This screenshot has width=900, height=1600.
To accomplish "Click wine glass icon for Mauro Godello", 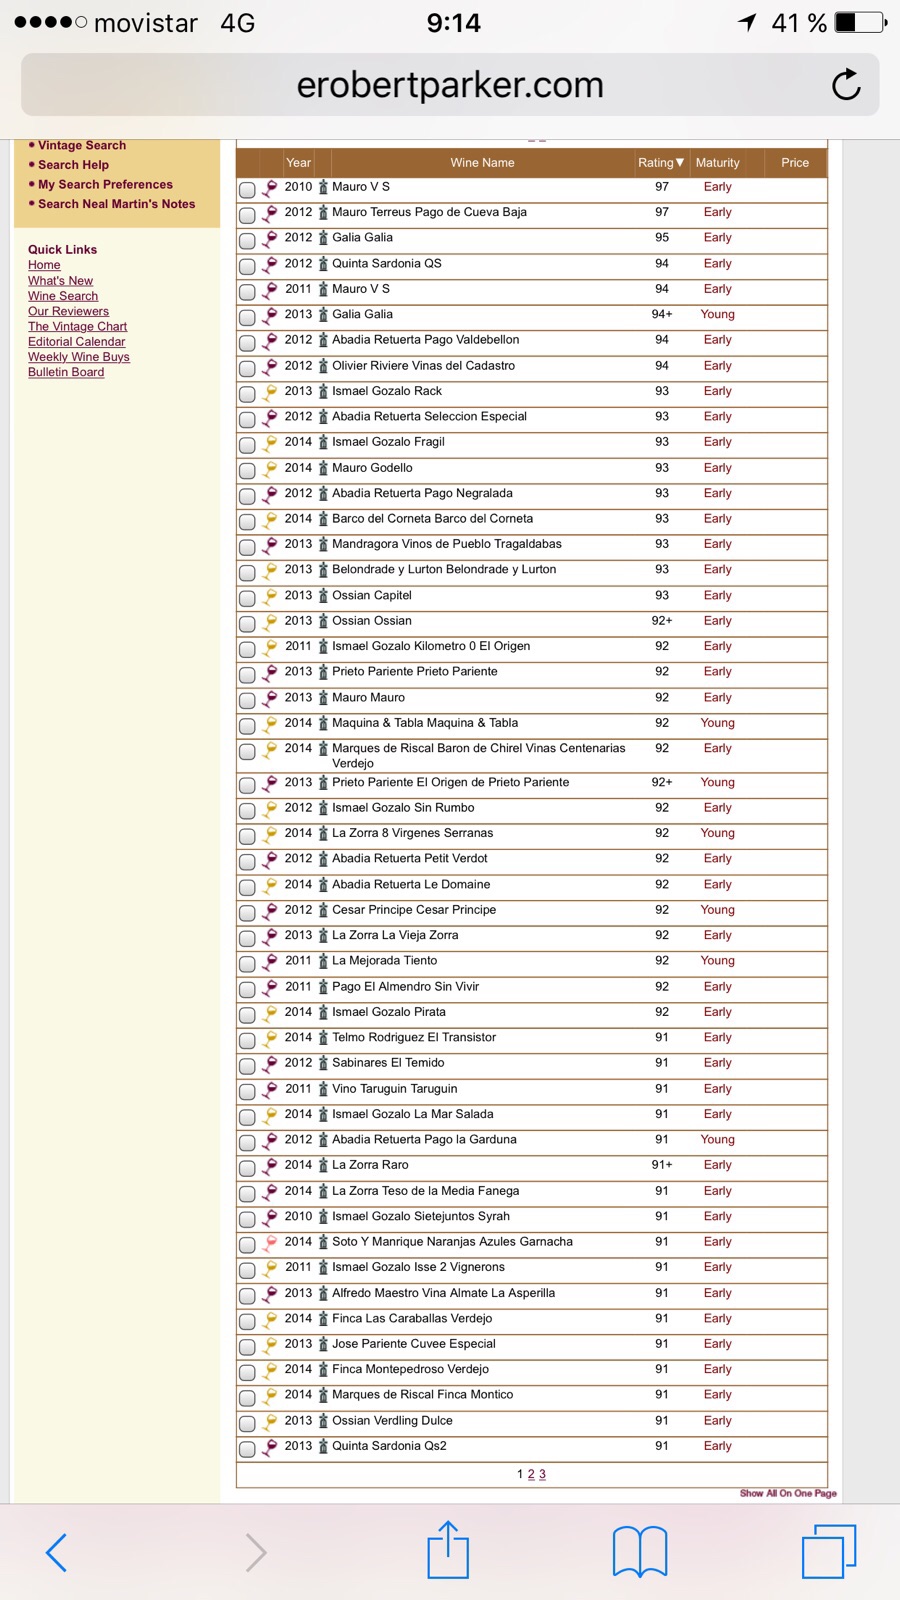I will (x=270, y=469).
